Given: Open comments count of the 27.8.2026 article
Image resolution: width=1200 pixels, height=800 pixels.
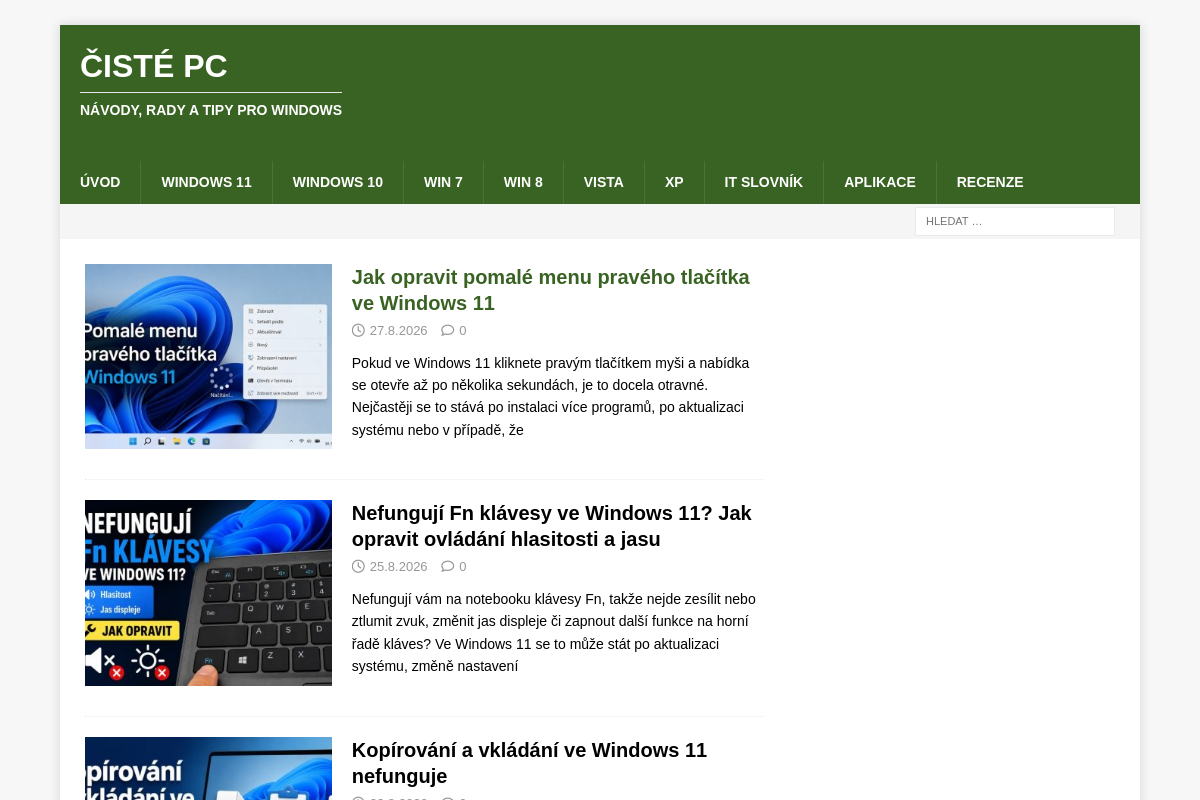Looking at the screenshot, I should (462, 331).
